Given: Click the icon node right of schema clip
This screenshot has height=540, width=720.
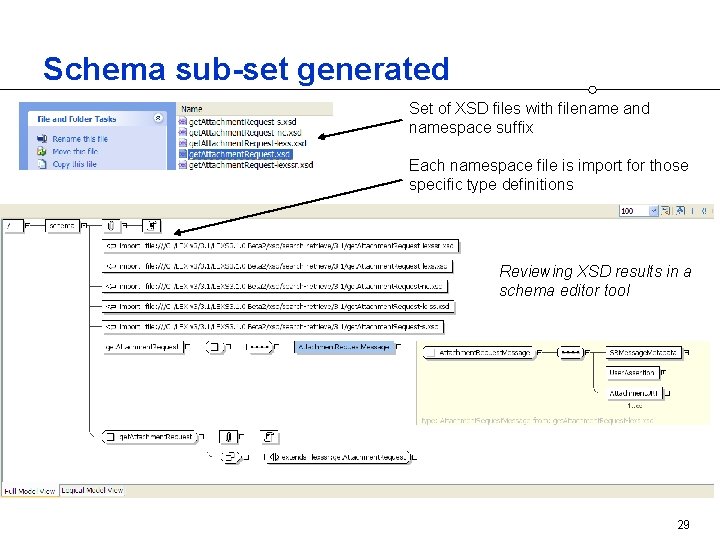Looking at the screenshot, I should click(152, 226).
